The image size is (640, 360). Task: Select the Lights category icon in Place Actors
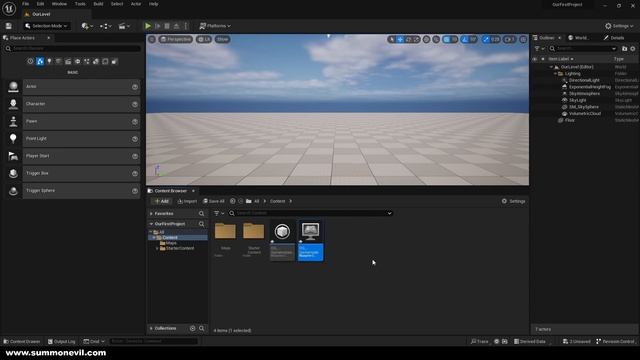tap(49, 61)
